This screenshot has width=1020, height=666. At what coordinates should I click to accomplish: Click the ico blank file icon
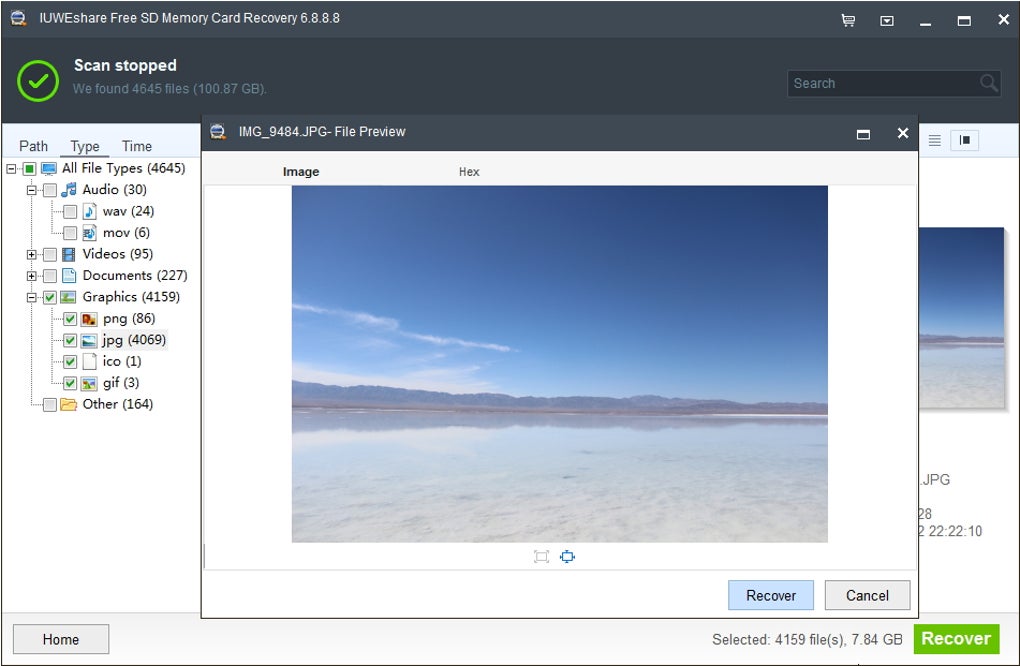90,362
